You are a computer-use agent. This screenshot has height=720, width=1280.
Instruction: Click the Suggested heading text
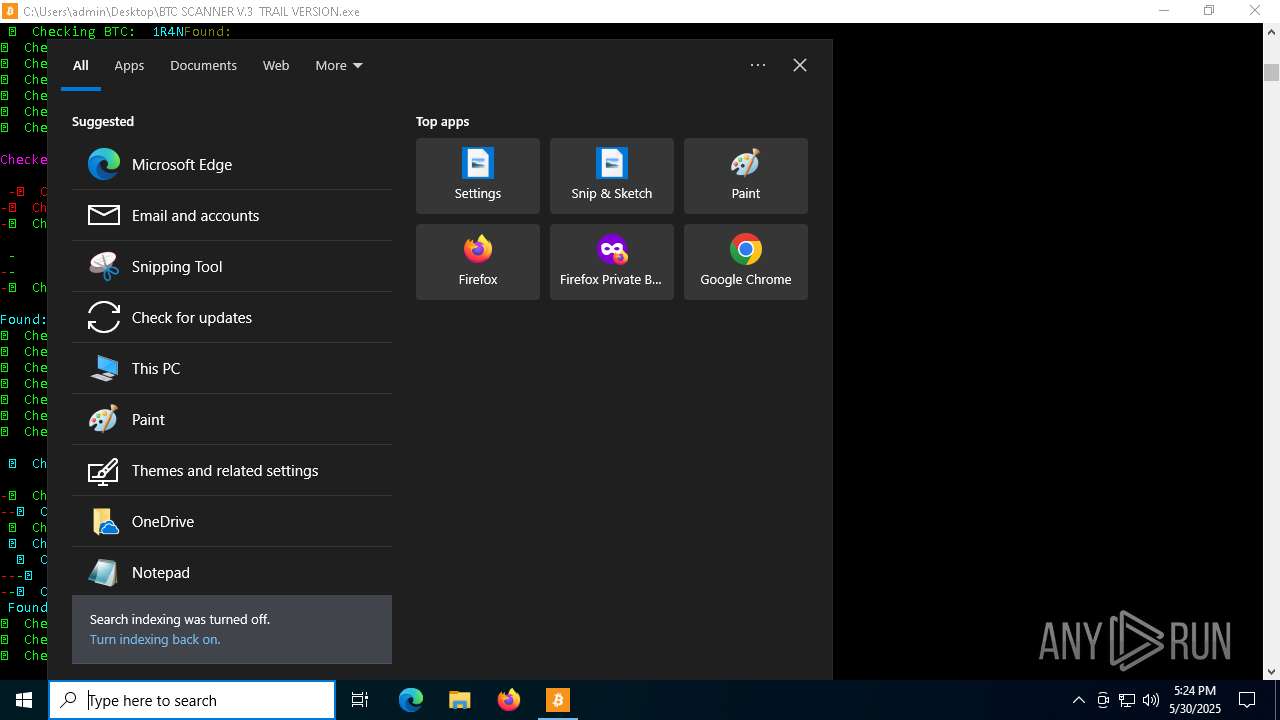pyautogui.click(x=103, y=121)
